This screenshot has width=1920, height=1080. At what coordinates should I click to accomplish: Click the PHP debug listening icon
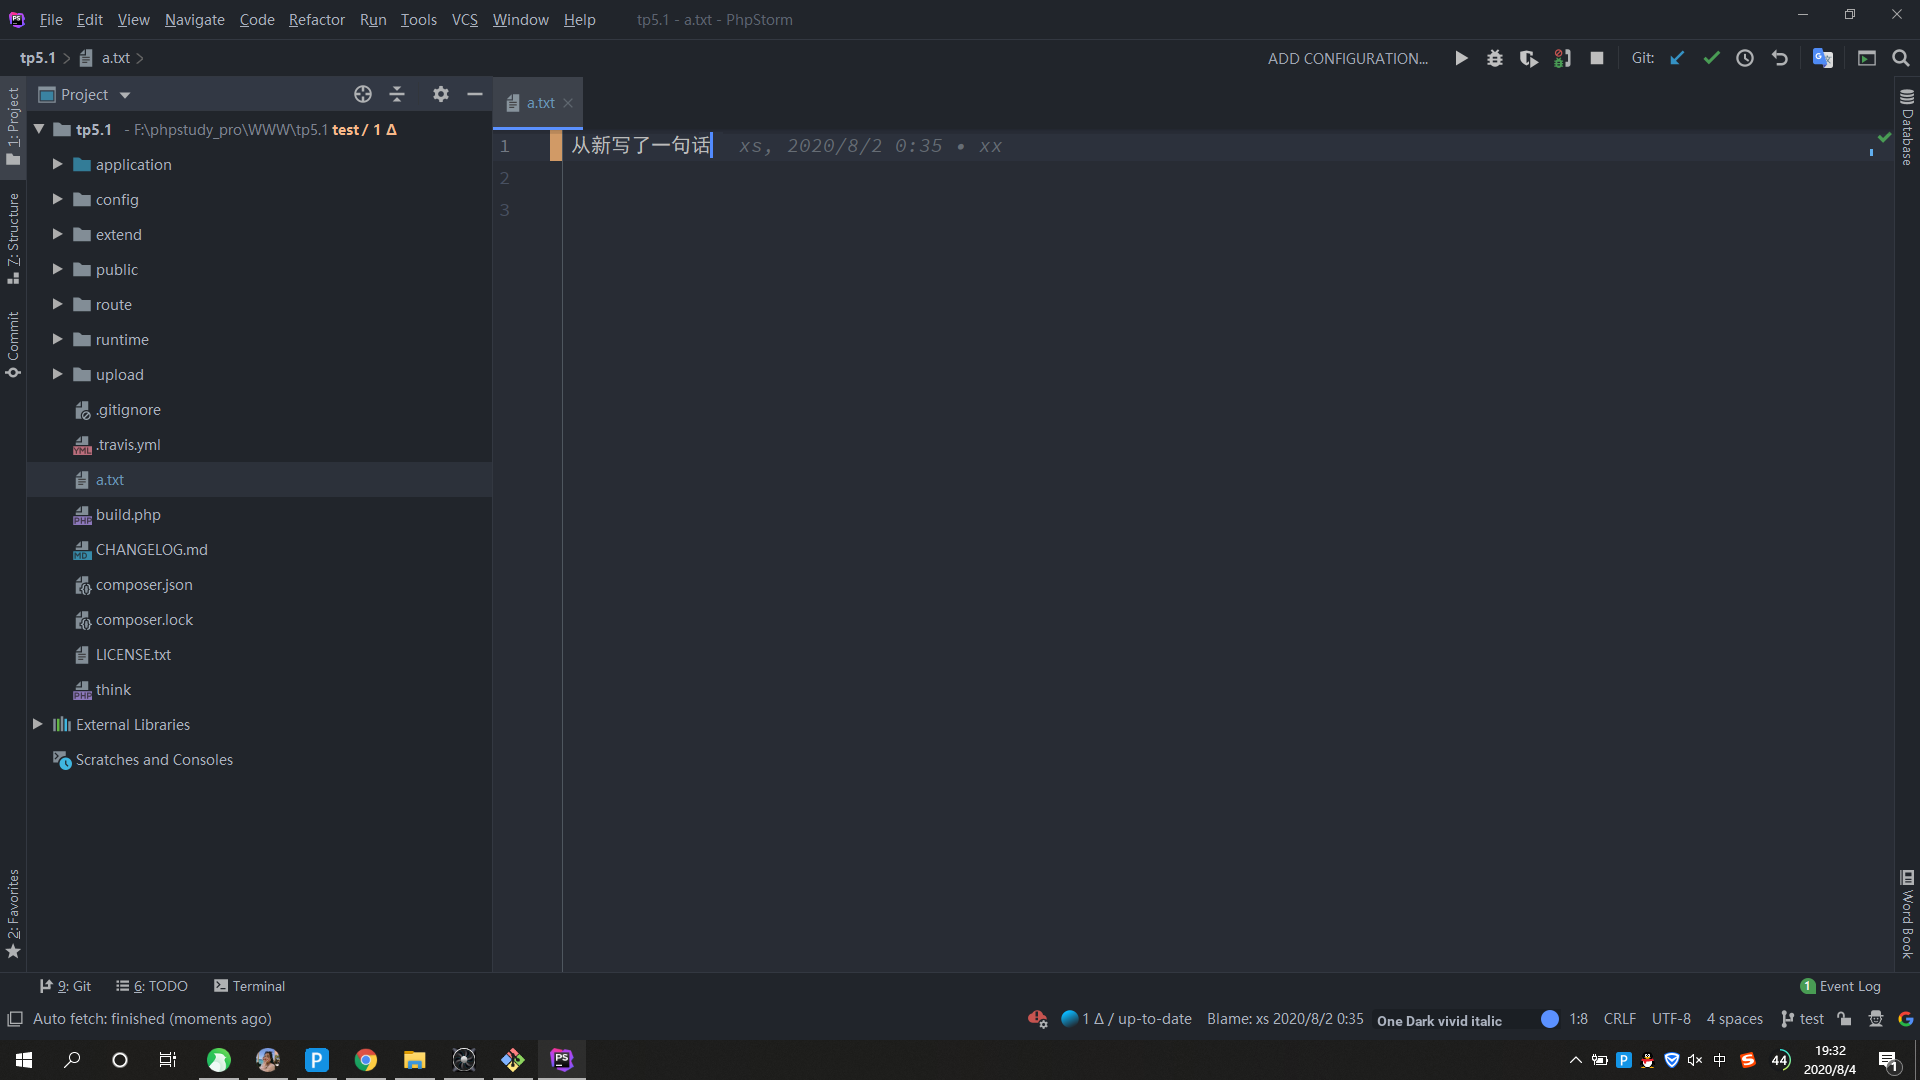(x=1563, y=58)
